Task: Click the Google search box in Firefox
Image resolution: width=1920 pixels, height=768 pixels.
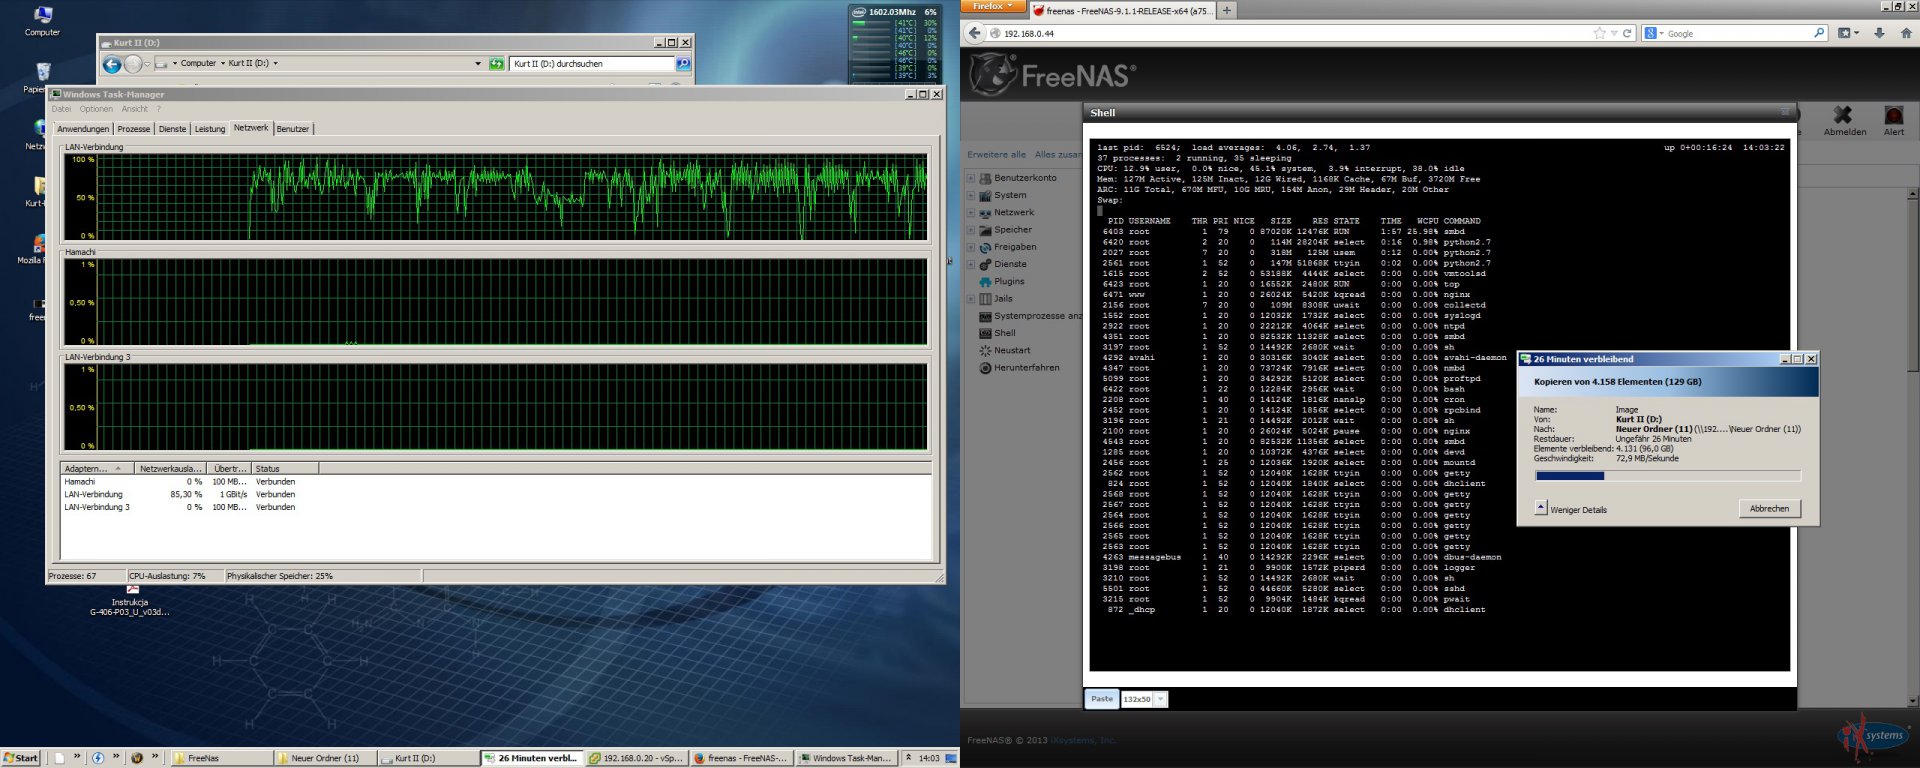Action: pyautogui.click(x=1738, y=33)
